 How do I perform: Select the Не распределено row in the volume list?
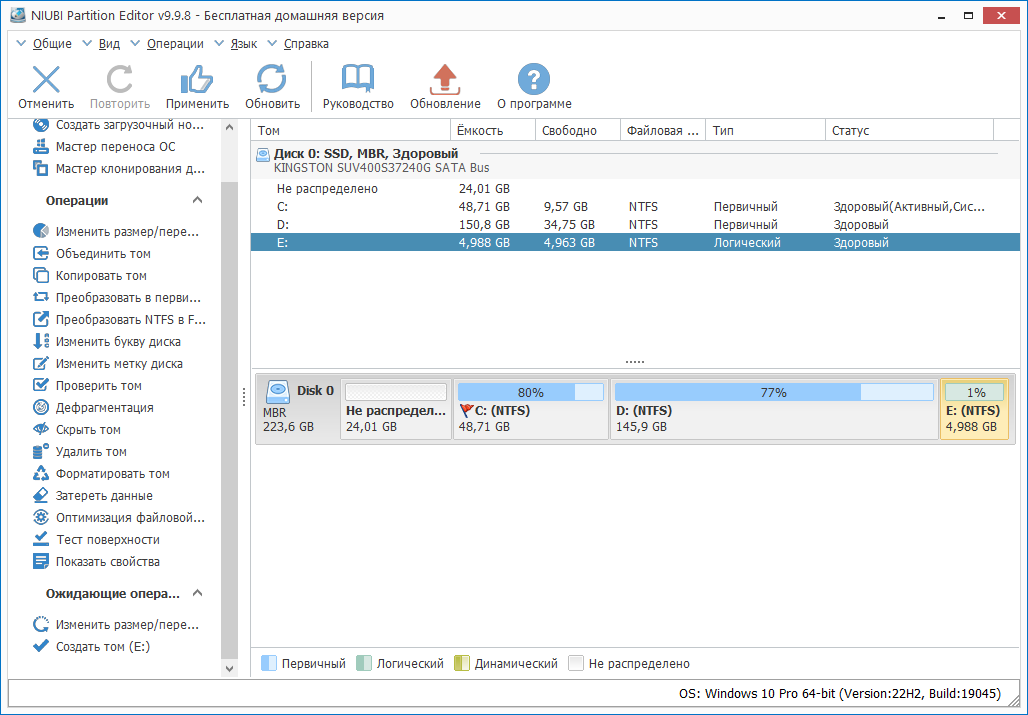[635, 189]
